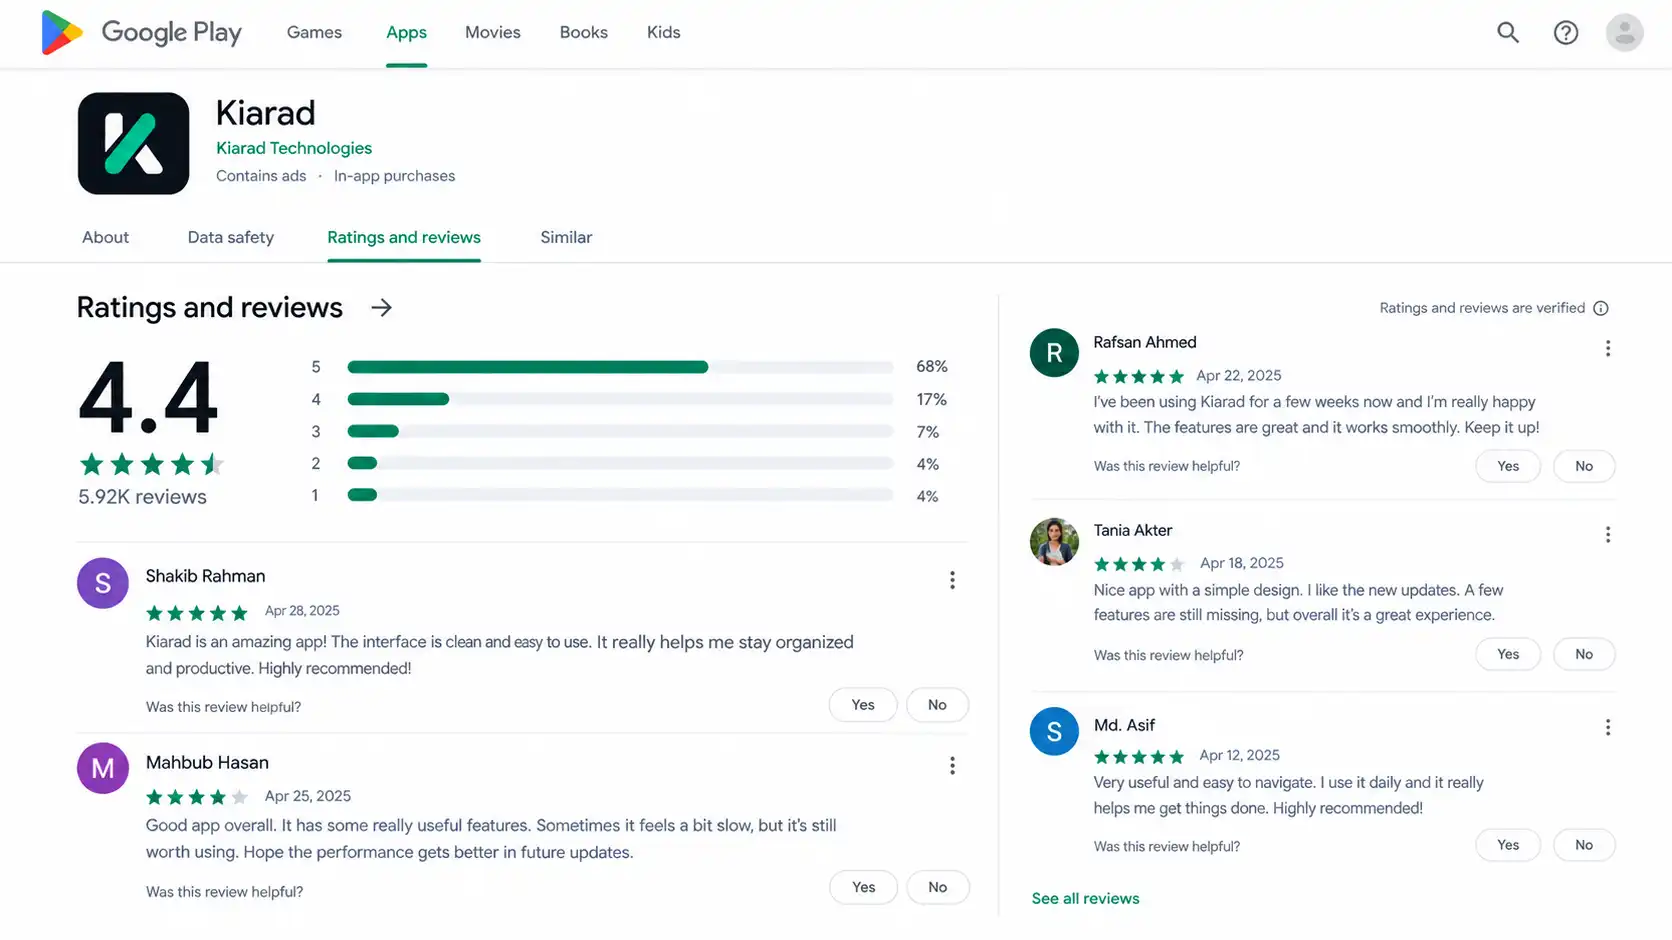Click the Kiarad app icon
1672x940 pixels.
133,143
